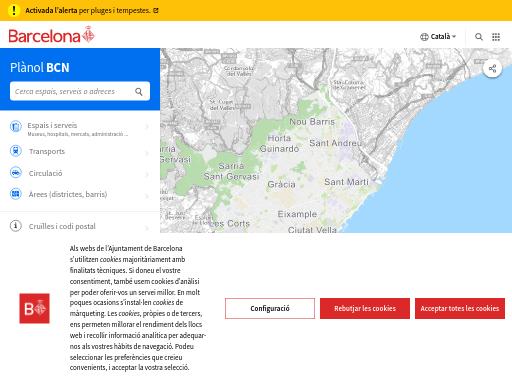
Task: Click the Sarrià Sant Gervasi map label
Action: click(x=231, y=171)
